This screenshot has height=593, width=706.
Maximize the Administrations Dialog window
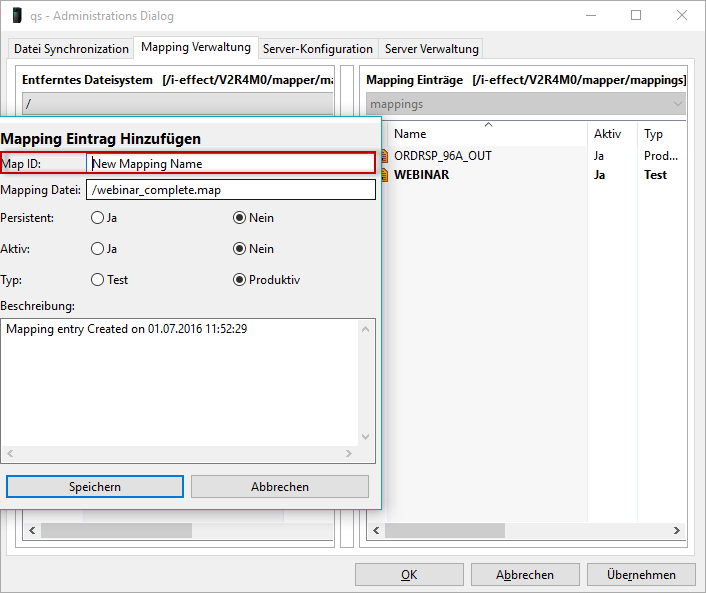click(636, 16)
